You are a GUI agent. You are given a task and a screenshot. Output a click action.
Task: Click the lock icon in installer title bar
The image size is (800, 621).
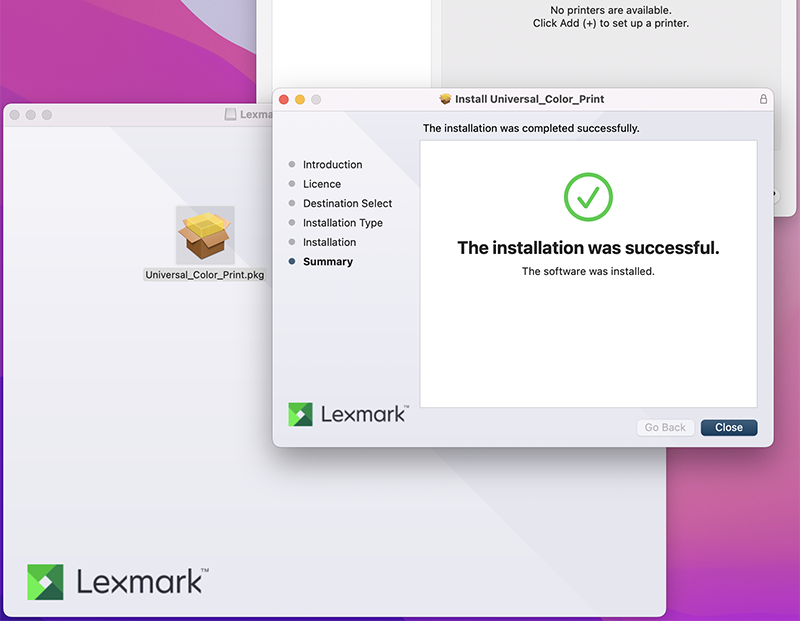(763, 99)
